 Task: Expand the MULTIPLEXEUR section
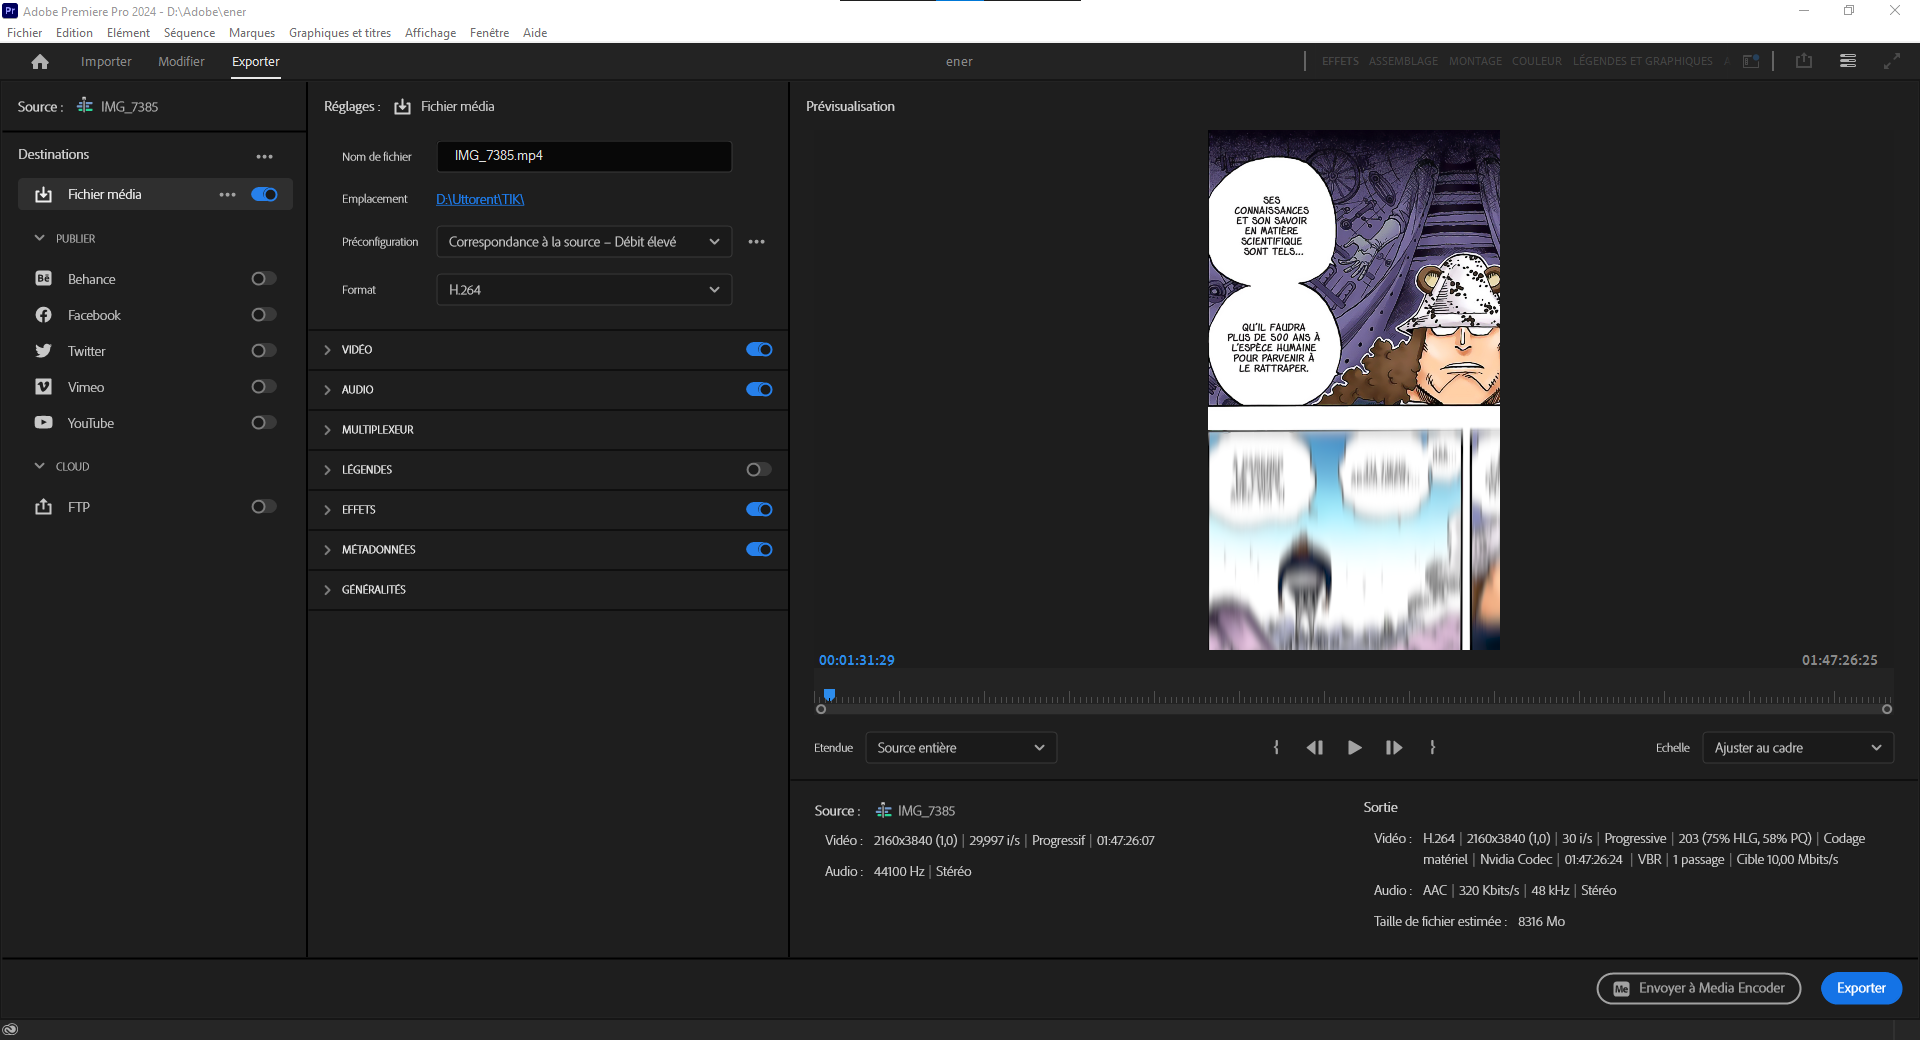pyautogui.click(x=327, y=430)
